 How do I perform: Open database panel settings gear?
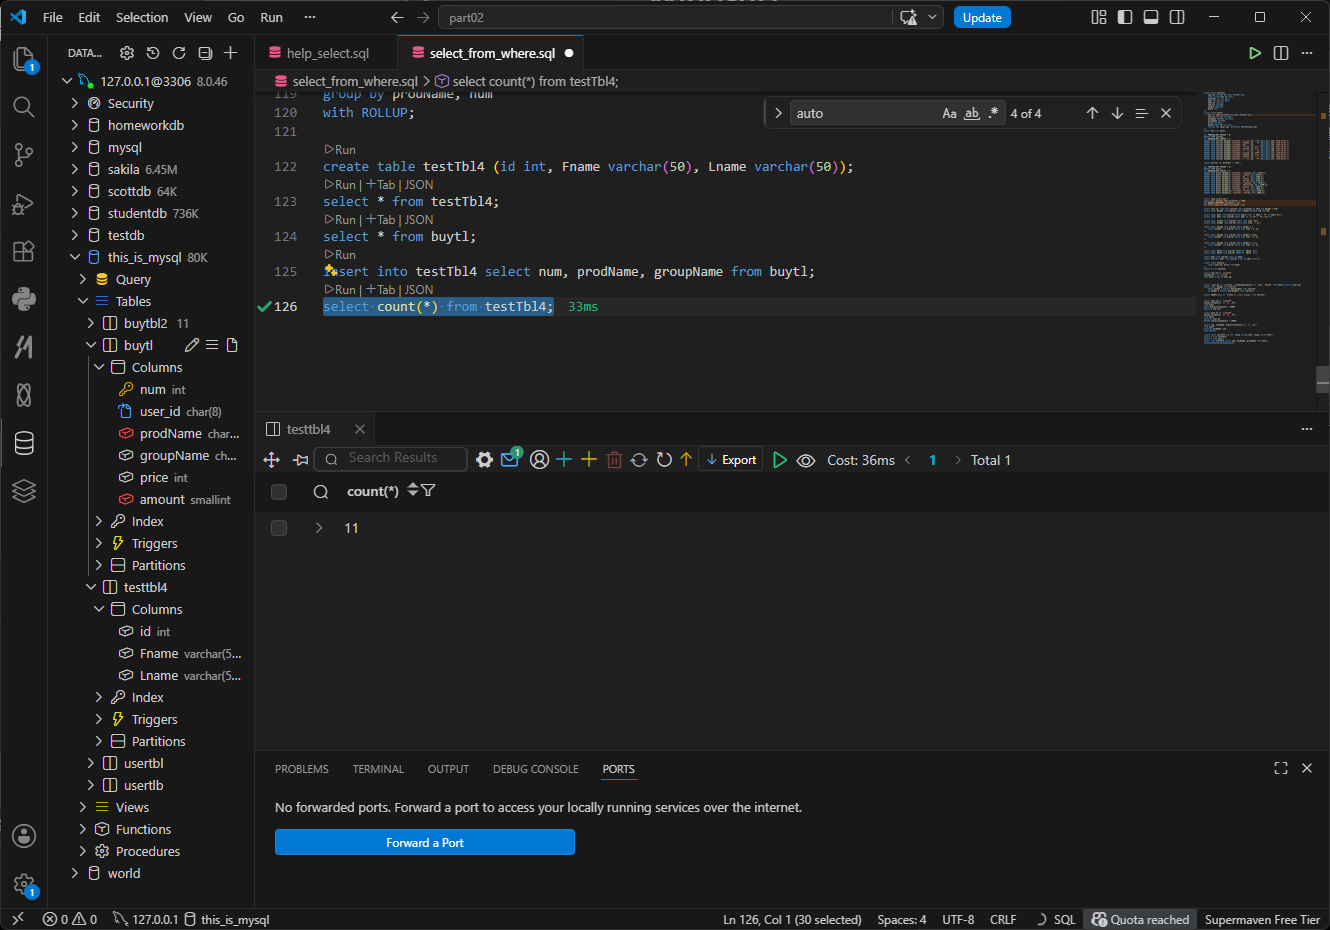tap(127, 53)
